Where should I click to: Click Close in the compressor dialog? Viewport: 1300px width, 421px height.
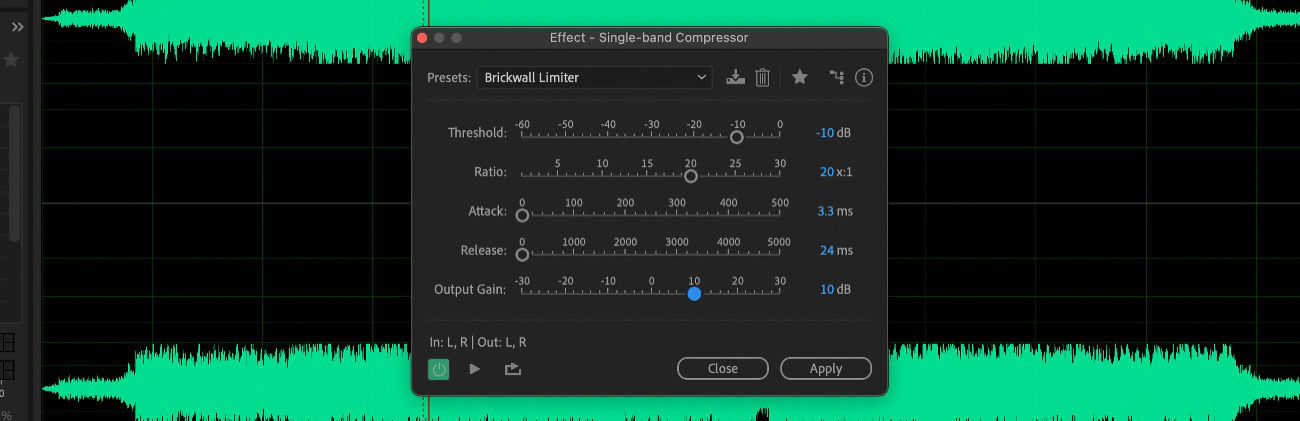click(723, 369)
